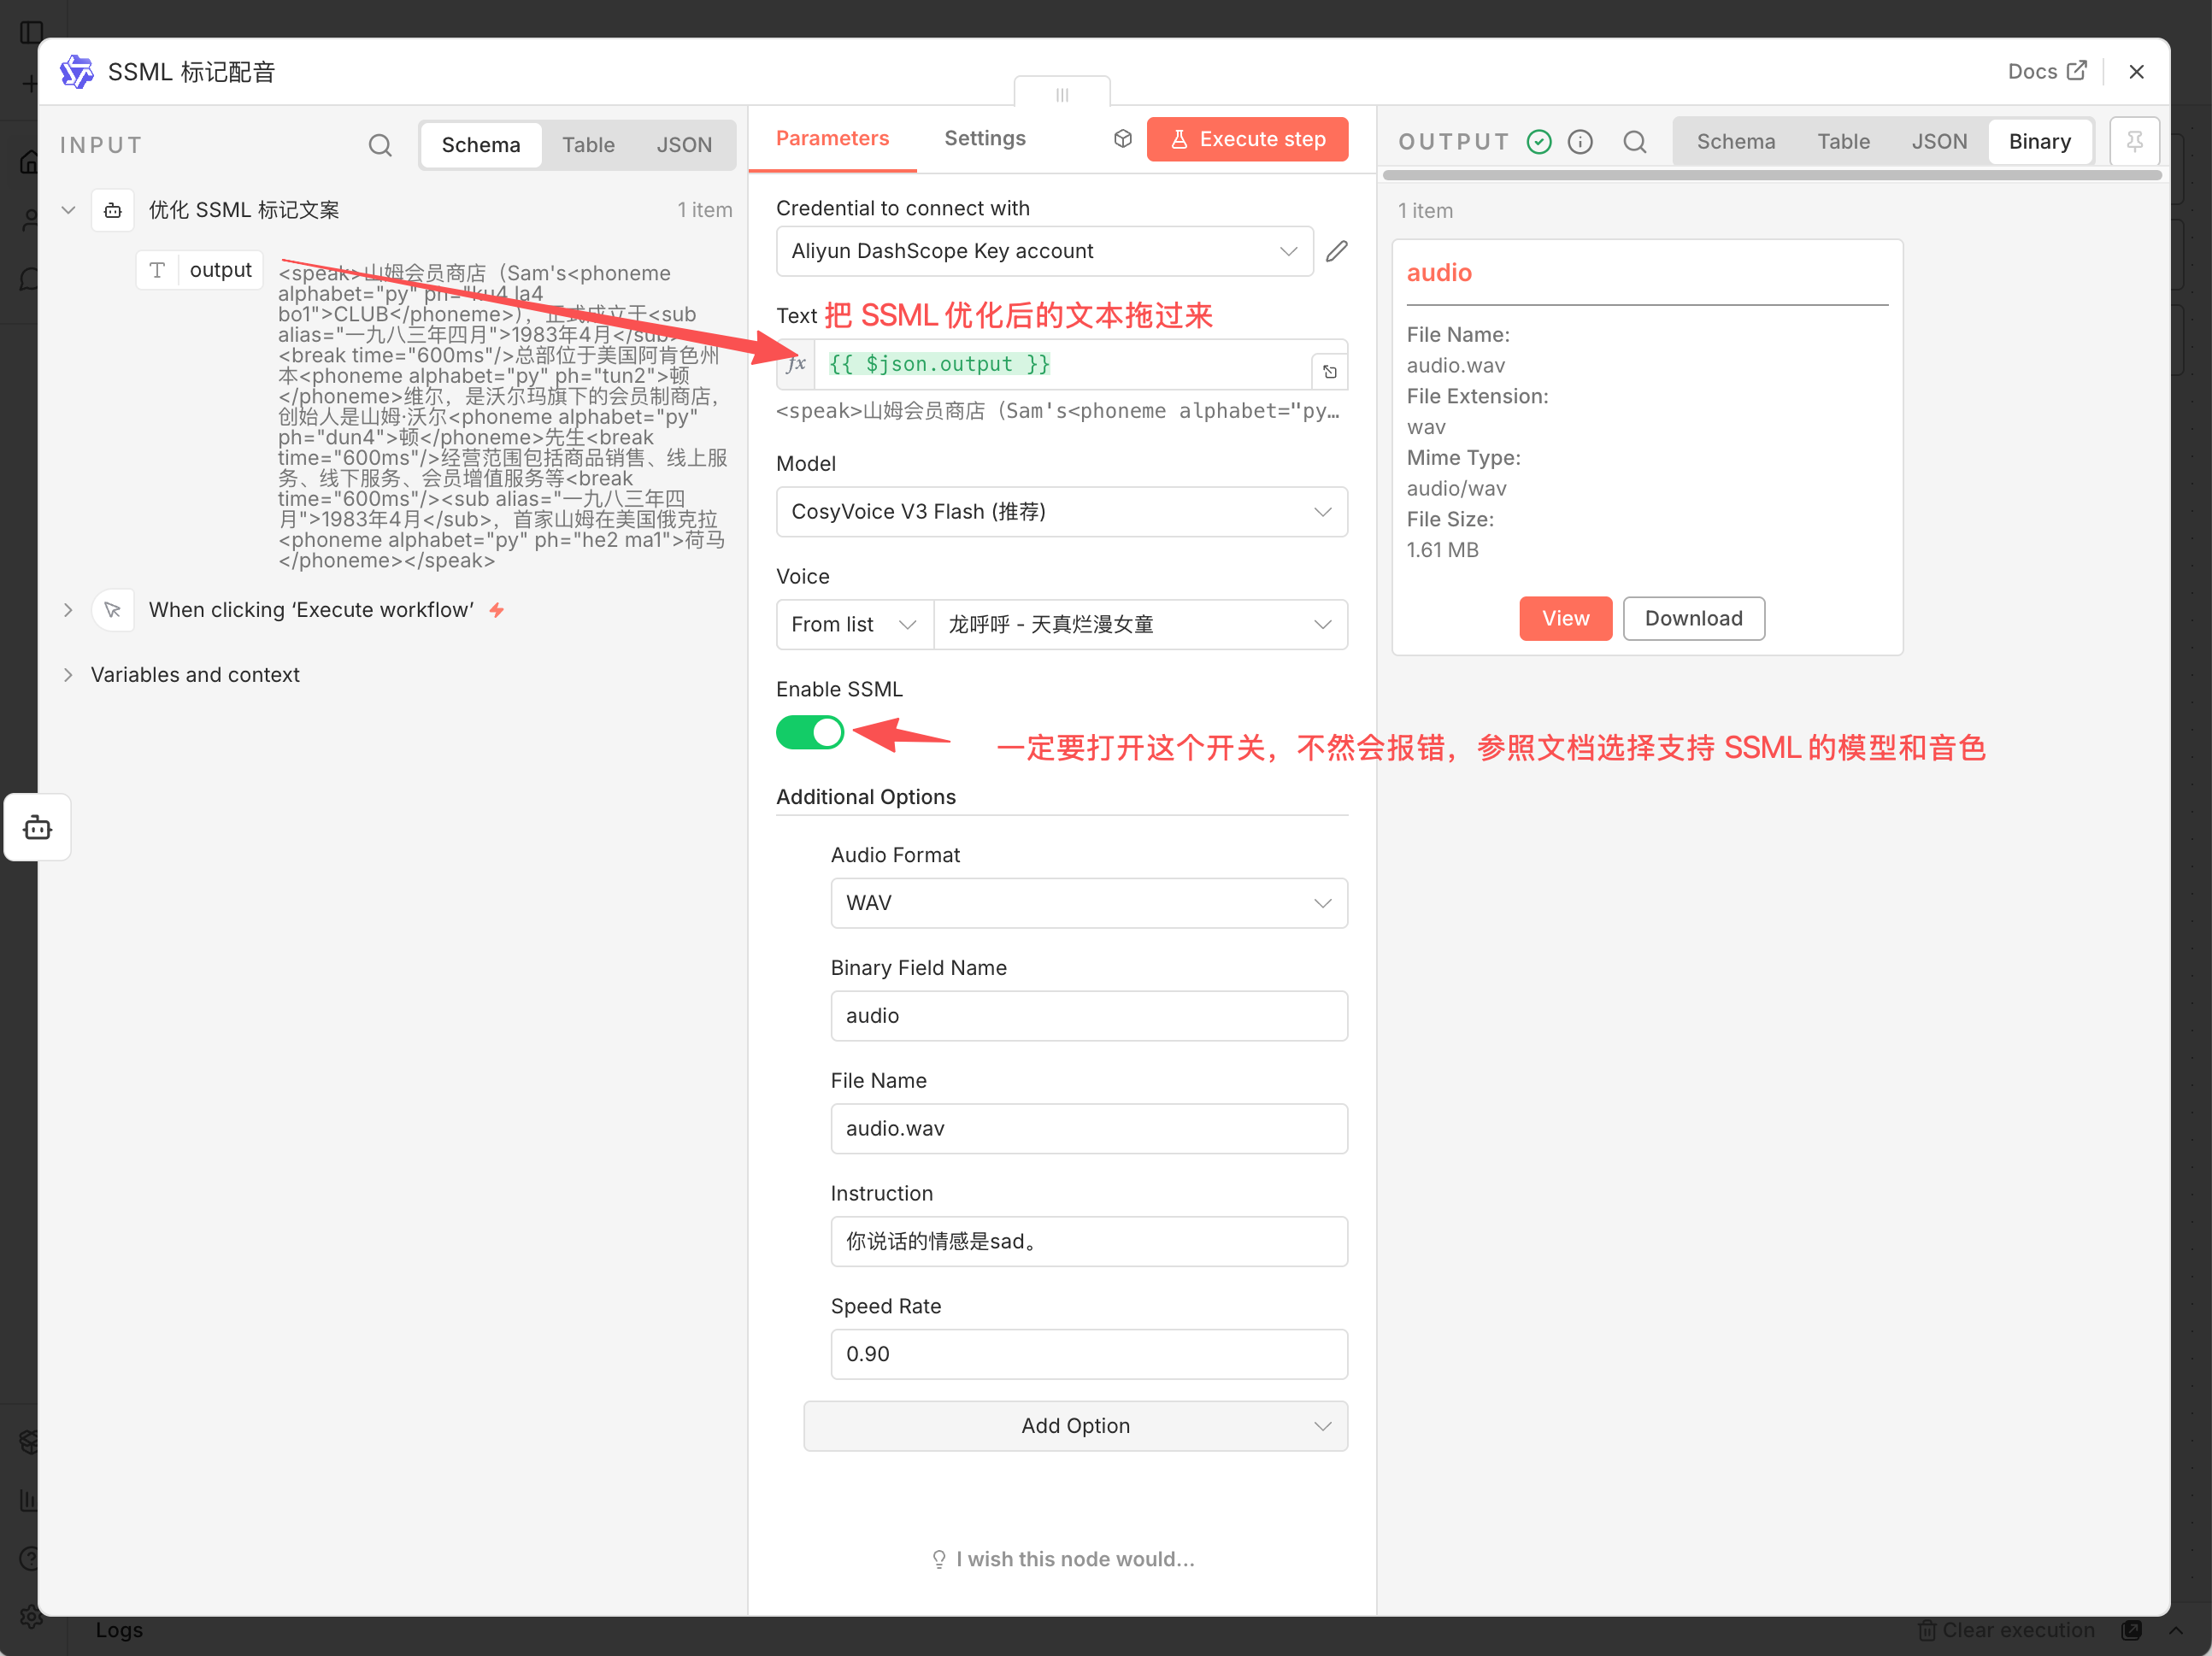Switch to the Settings tab

(x=984, y=139)
